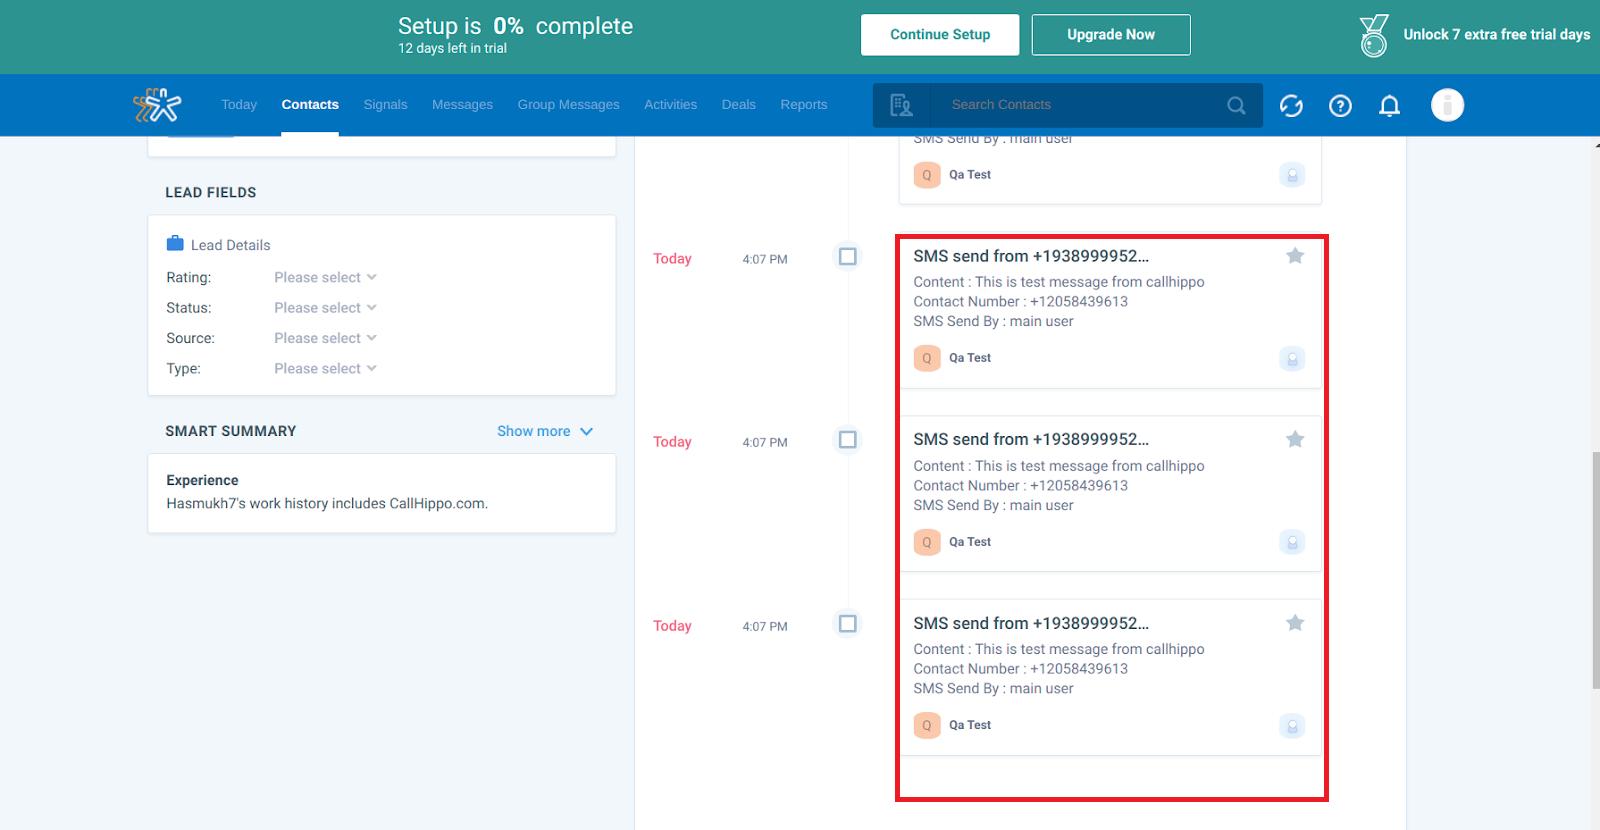
Task: Check the second 4:07 PM activity checkbox
Action: [x=848, y=440]
